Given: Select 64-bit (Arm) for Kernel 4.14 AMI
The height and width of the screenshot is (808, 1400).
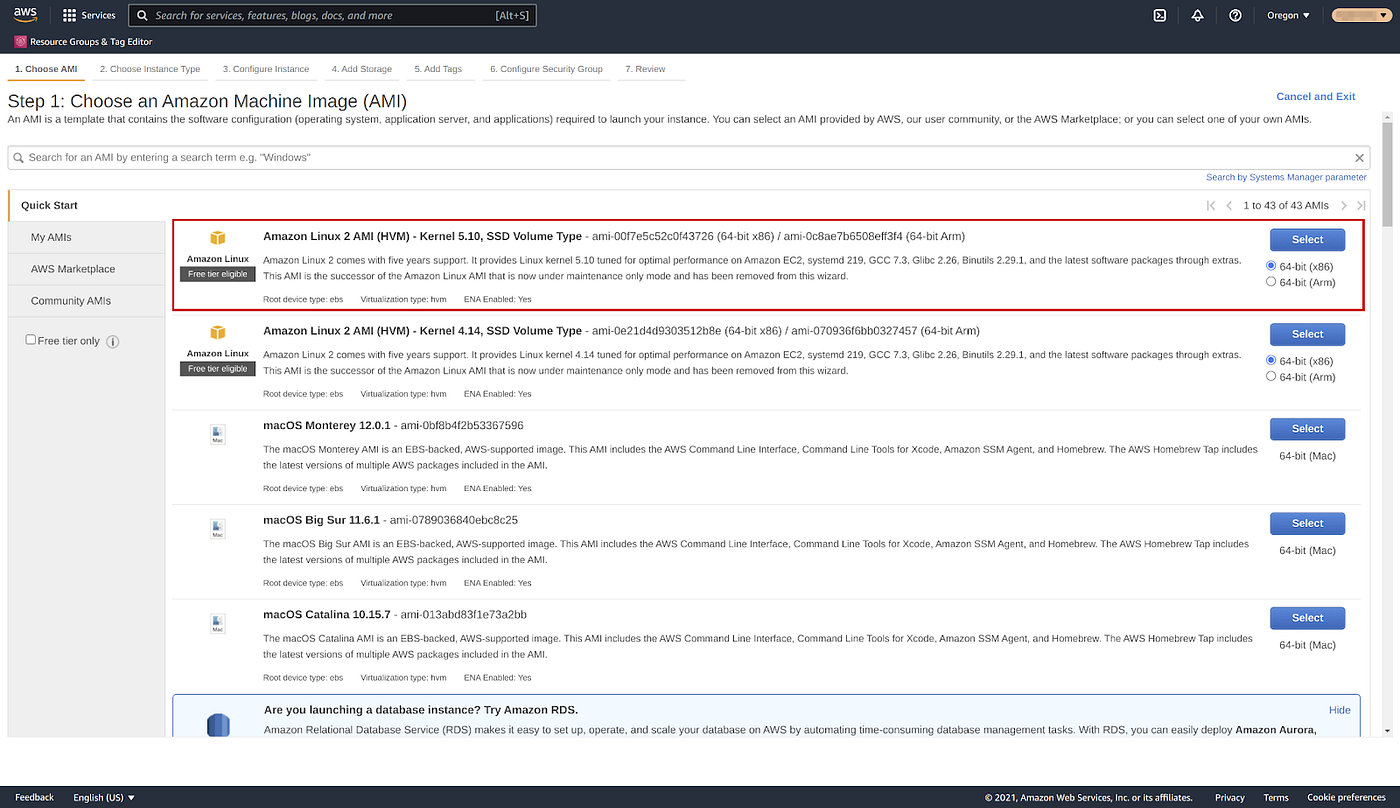Looking at the screenshot, I should pyautogui.click(x=1271, y=376).
